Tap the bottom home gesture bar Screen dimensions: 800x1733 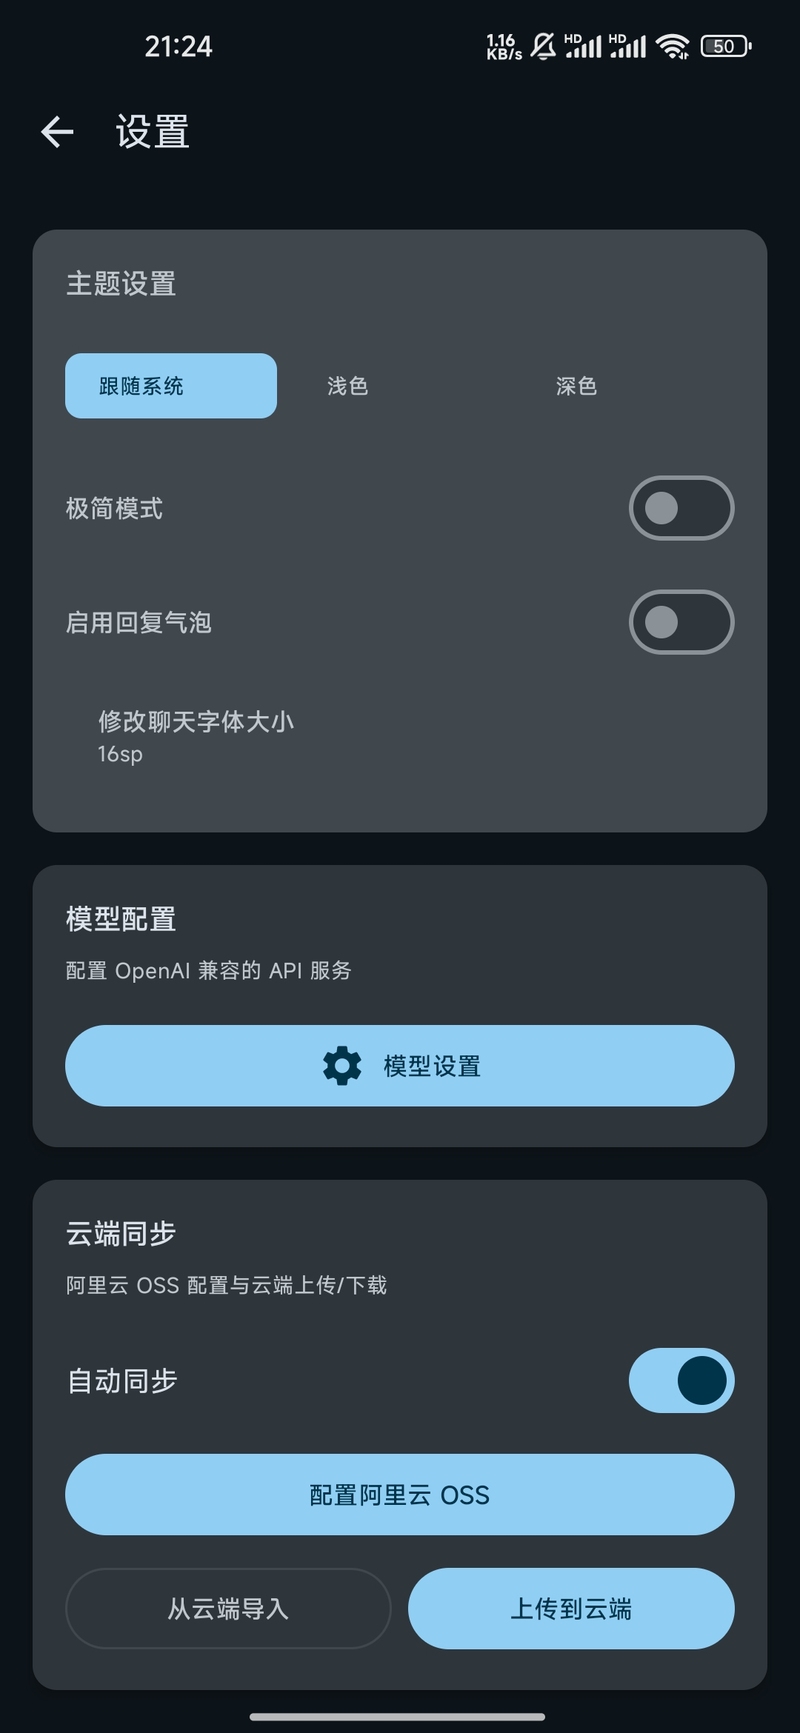click(398, 1717)
